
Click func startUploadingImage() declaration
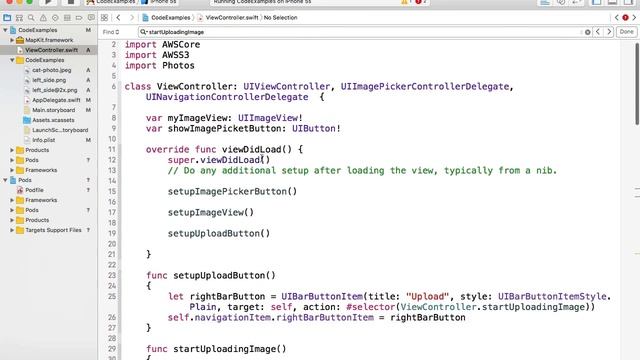click(216, 349)
